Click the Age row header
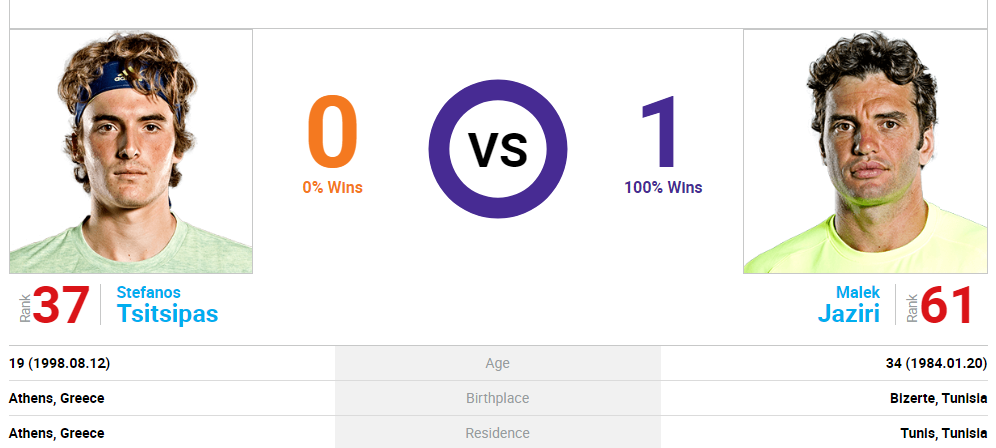Viewport: 996px width, 448px height. [498, 363]
